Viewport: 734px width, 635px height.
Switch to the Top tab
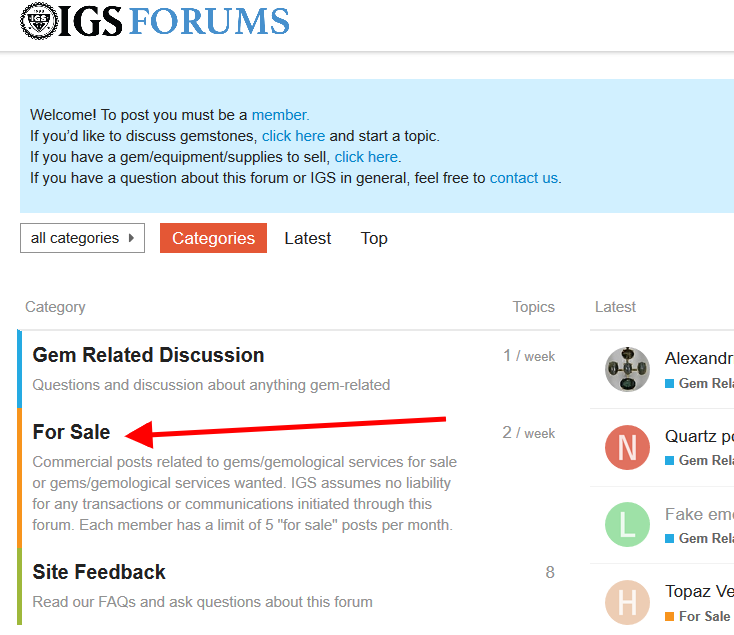point(374,238)
